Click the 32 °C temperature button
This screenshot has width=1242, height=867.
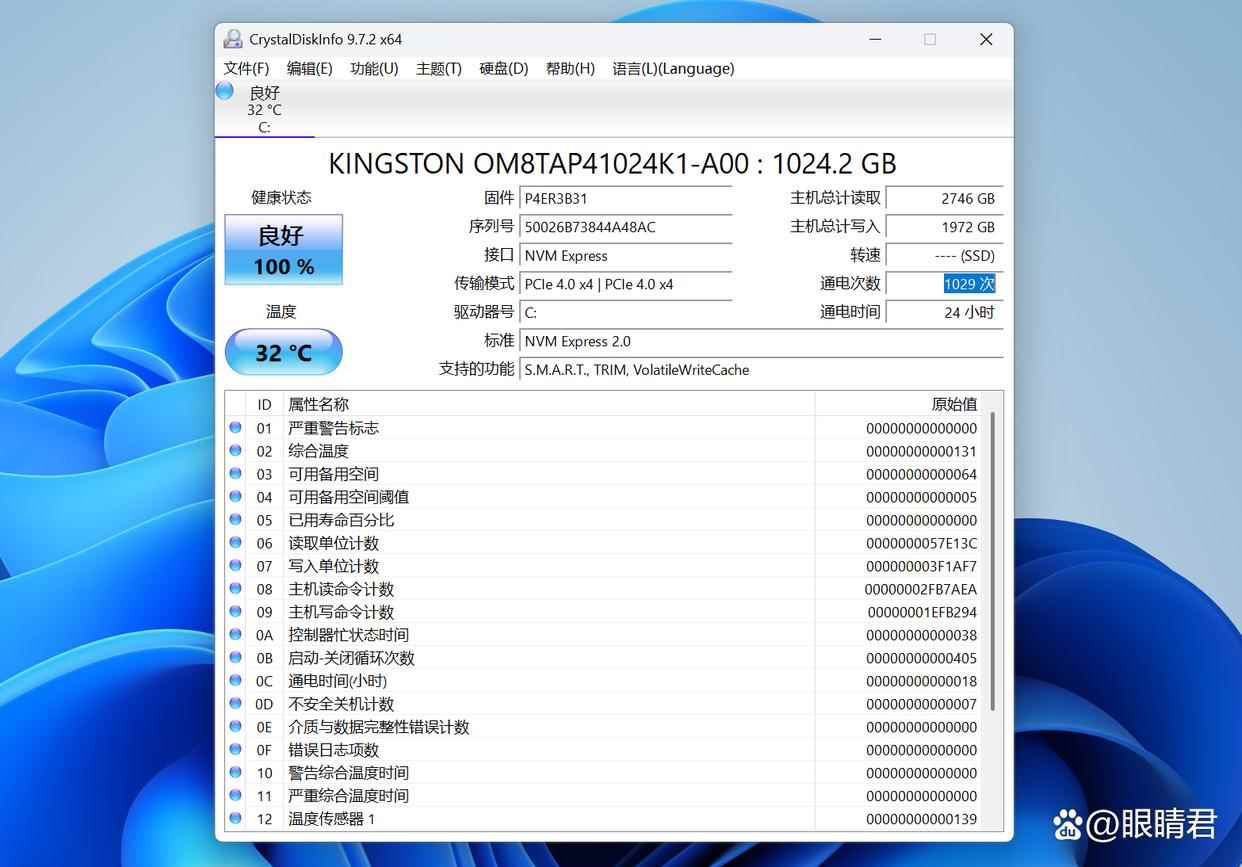pyautogui.click(x=283, y=352)
